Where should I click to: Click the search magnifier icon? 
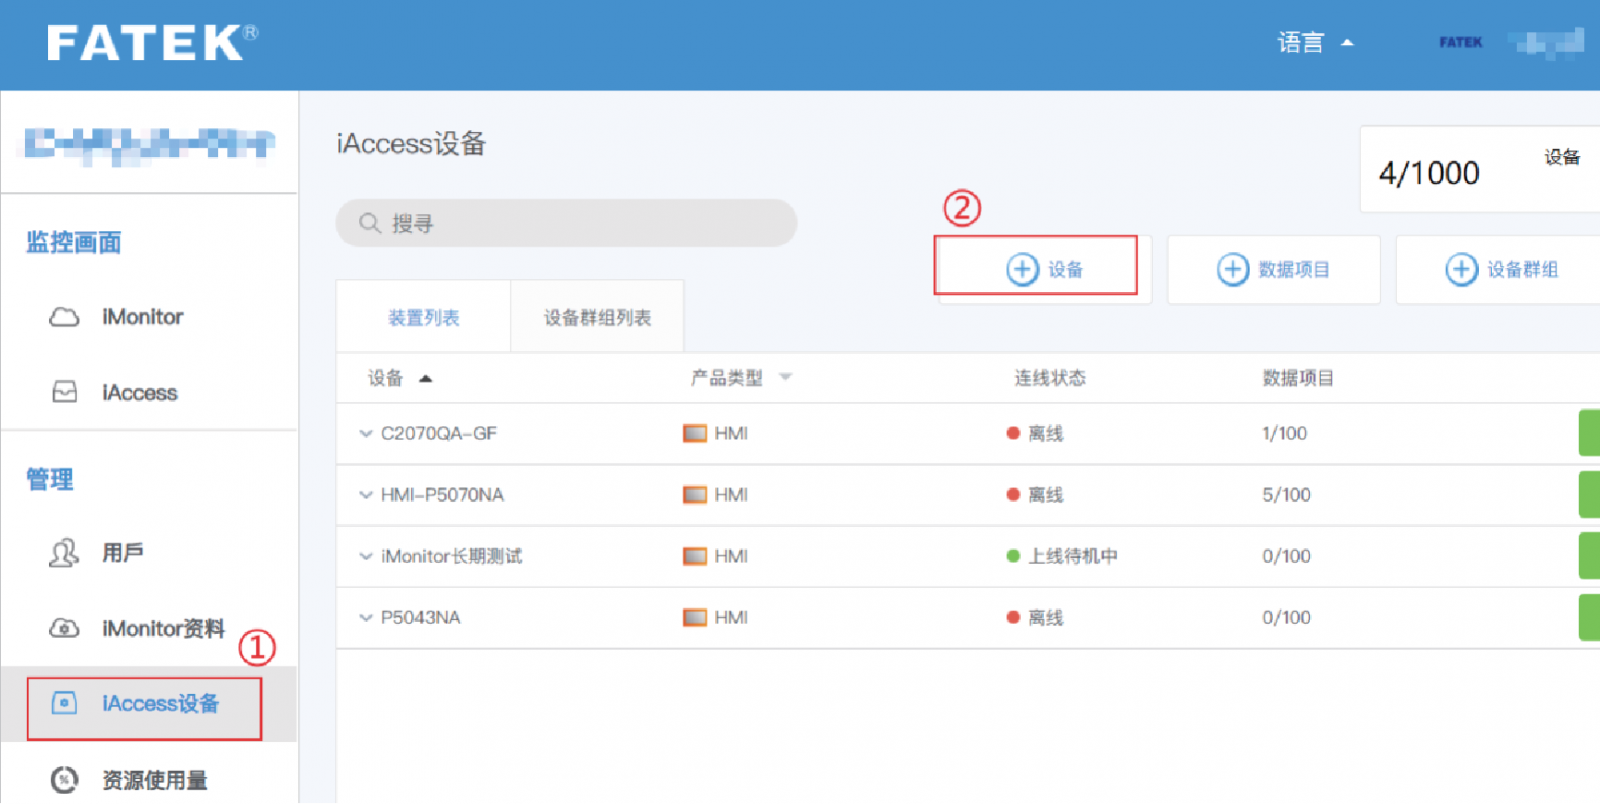[x=370, y=223]
